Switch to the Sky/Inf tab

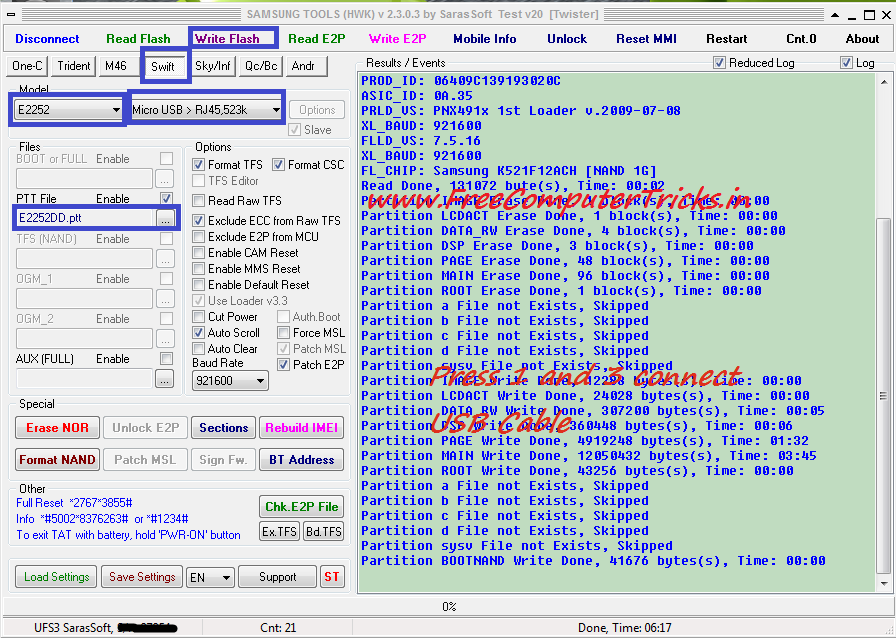pos(213,66)
